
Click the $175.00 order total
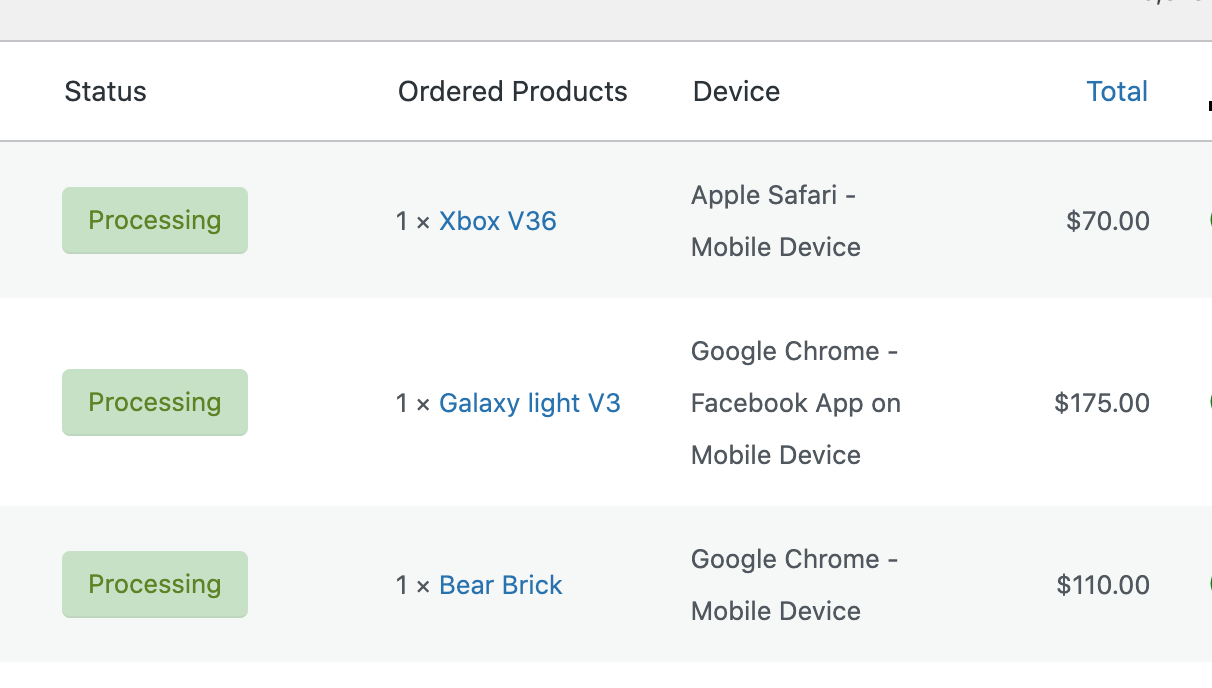point(1102,403)
